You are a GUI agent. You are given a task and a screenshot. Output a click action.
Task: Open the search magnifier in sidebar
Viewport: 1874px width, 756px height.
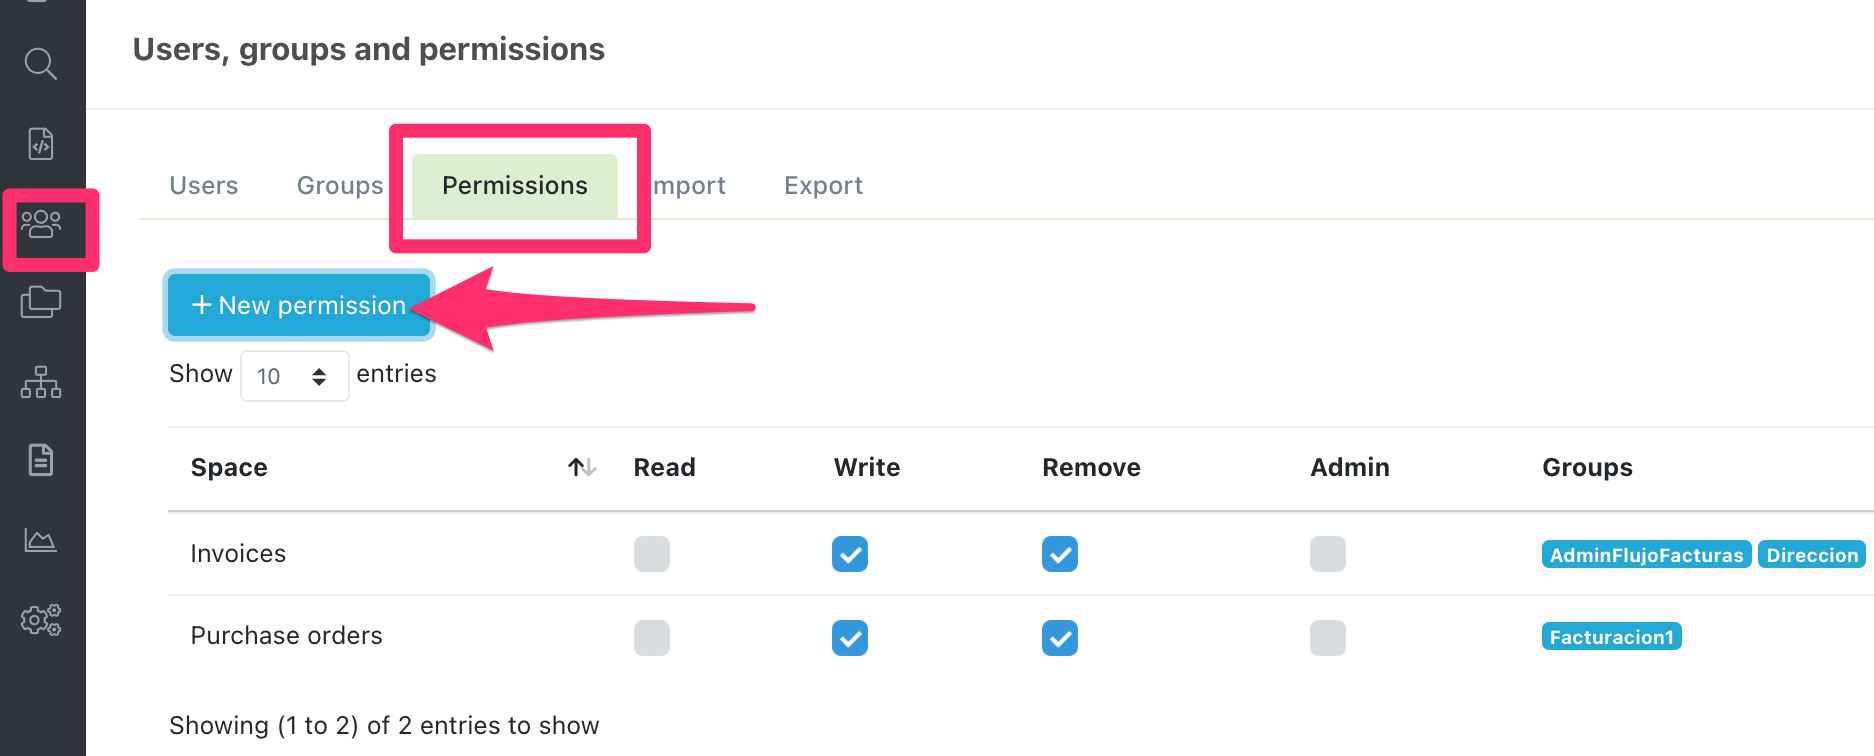coord(41,64)
